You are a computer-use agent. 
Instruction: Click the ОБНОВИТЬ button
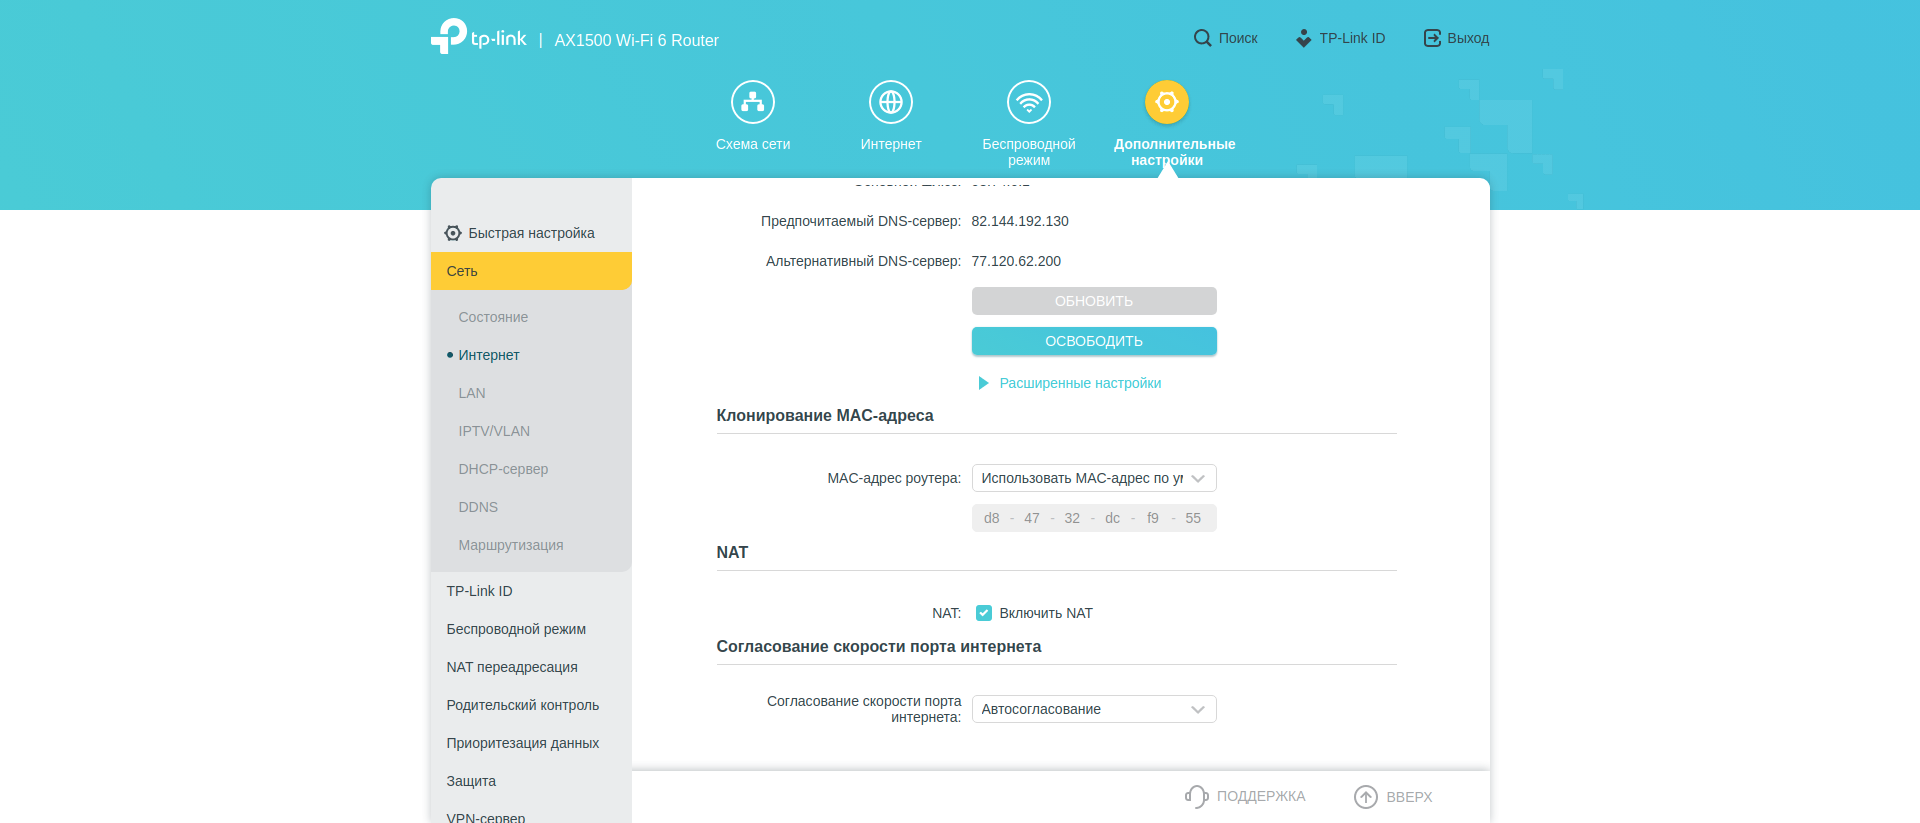[1093, 301]
